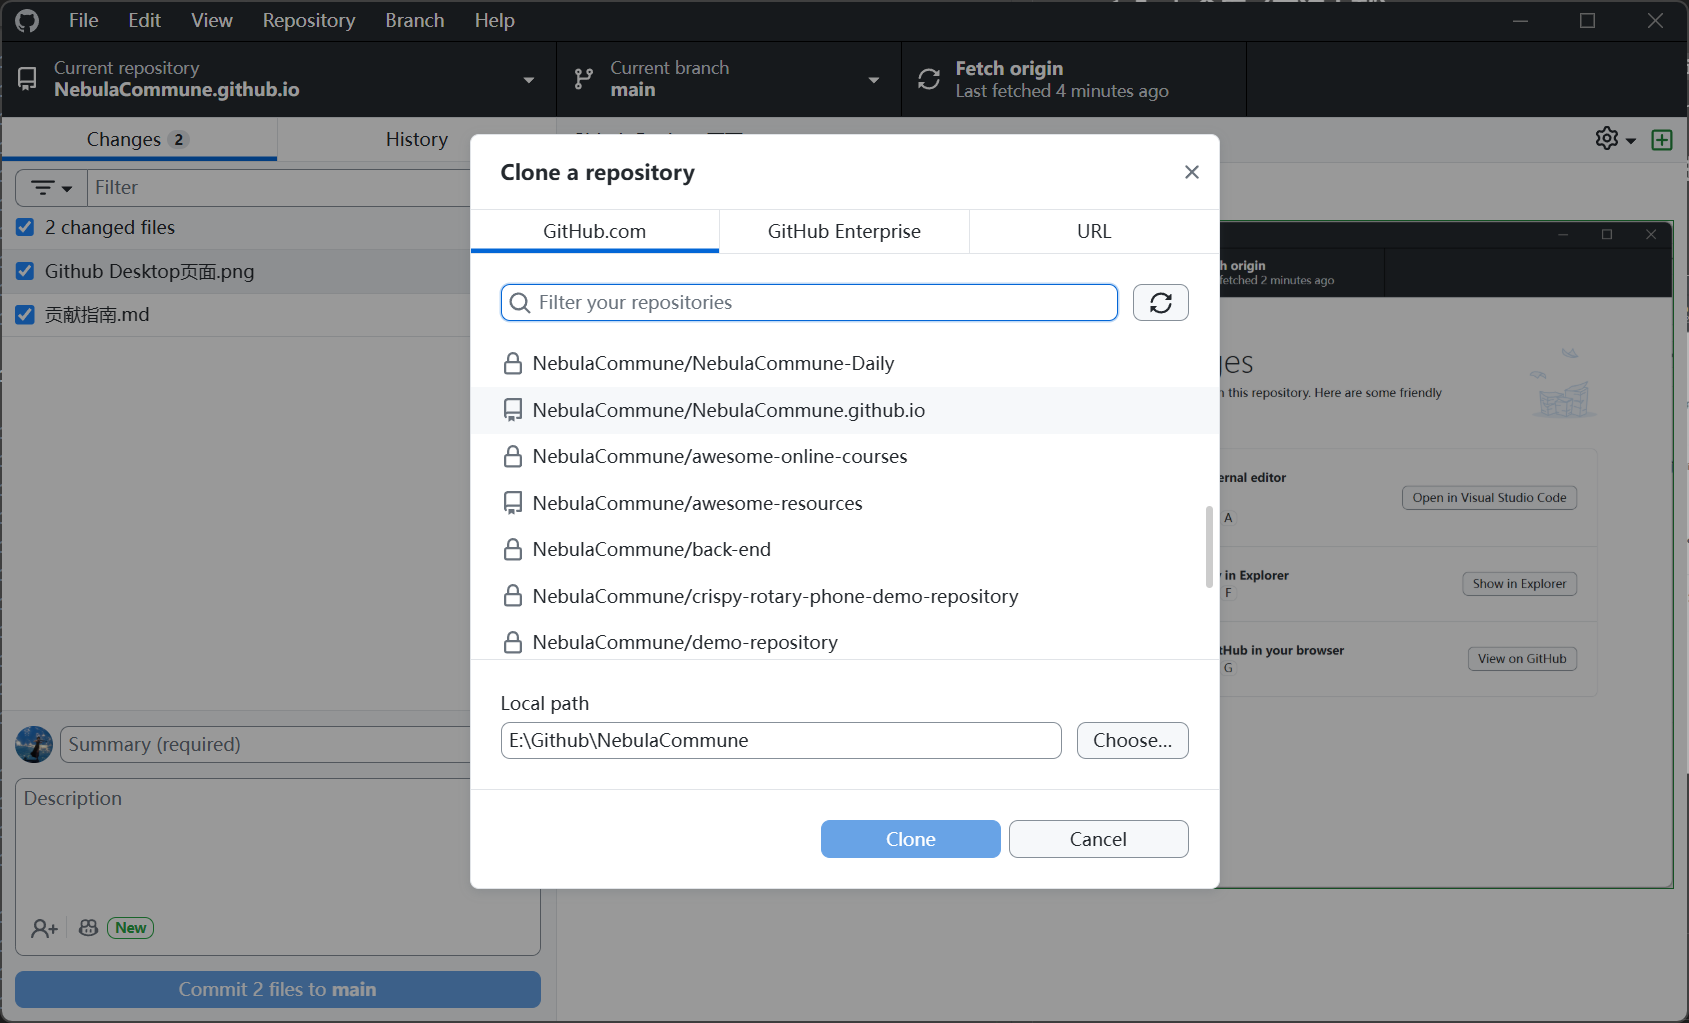
Task: Uncheck the Github Desktop页面.png file checkbox
Action: [26, 272]
